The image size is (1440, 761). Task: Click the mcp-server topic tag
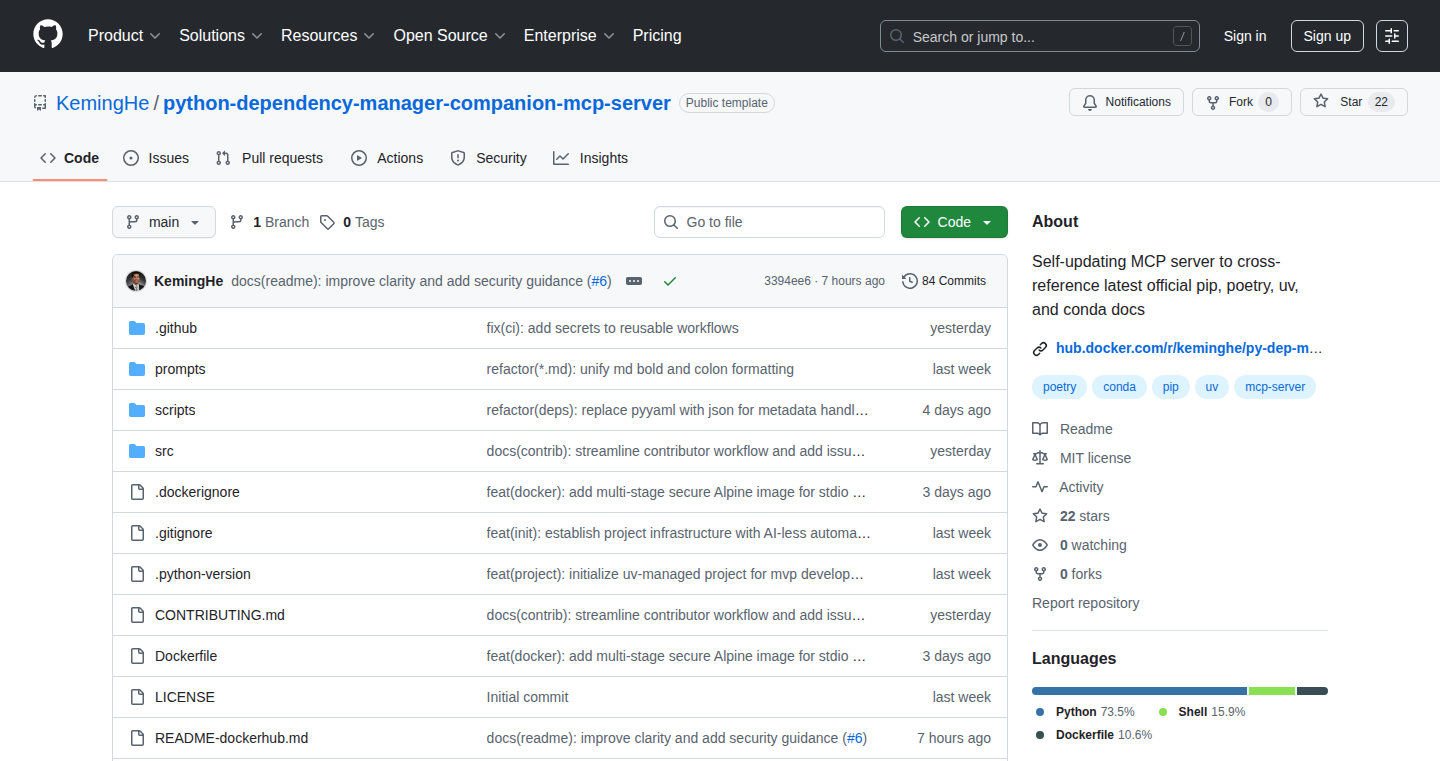[1275, 387]
